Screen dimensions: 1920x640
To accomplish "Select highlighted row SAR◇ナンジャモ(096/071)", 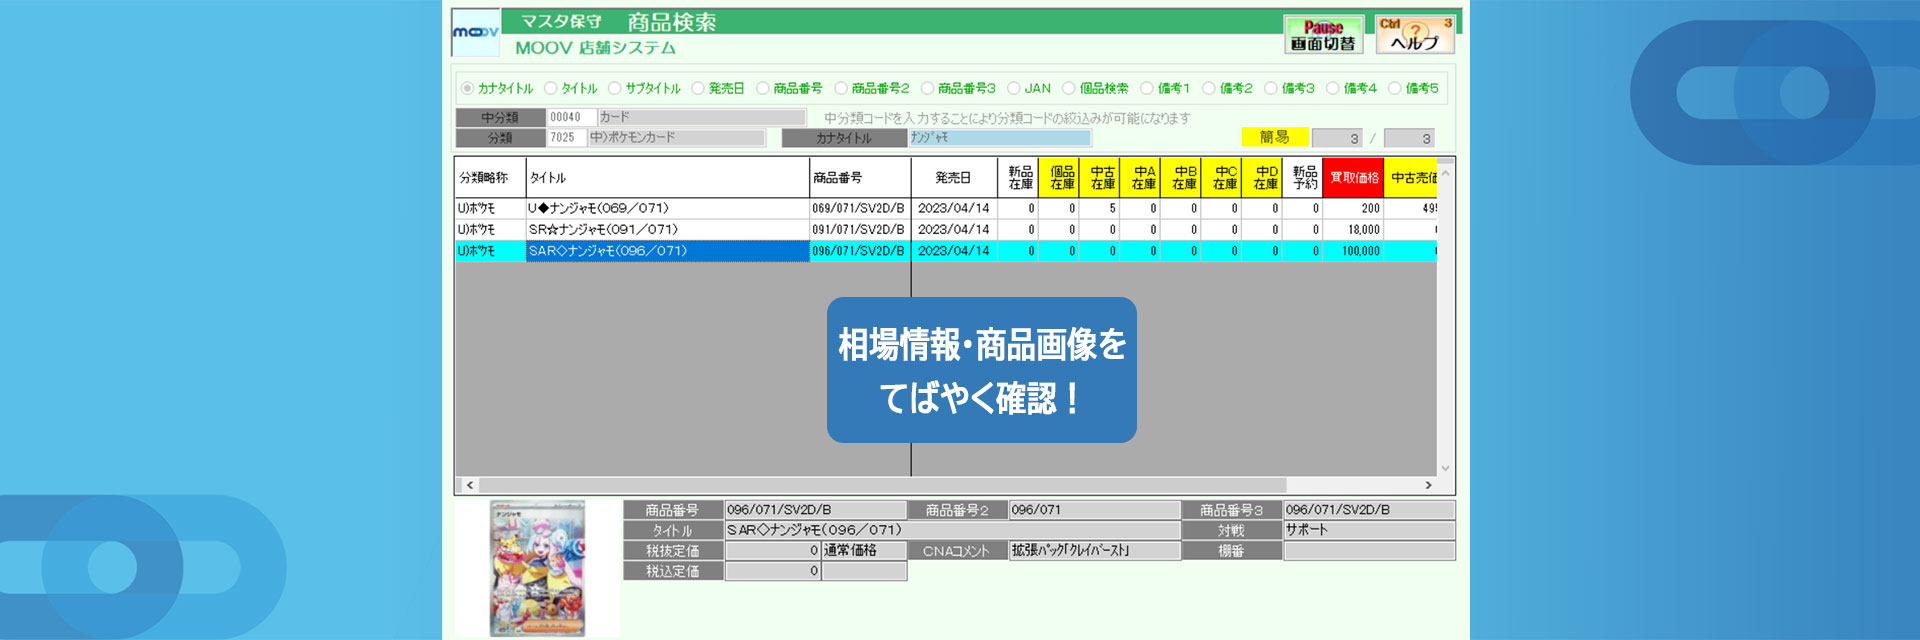I will pos(946,251).
